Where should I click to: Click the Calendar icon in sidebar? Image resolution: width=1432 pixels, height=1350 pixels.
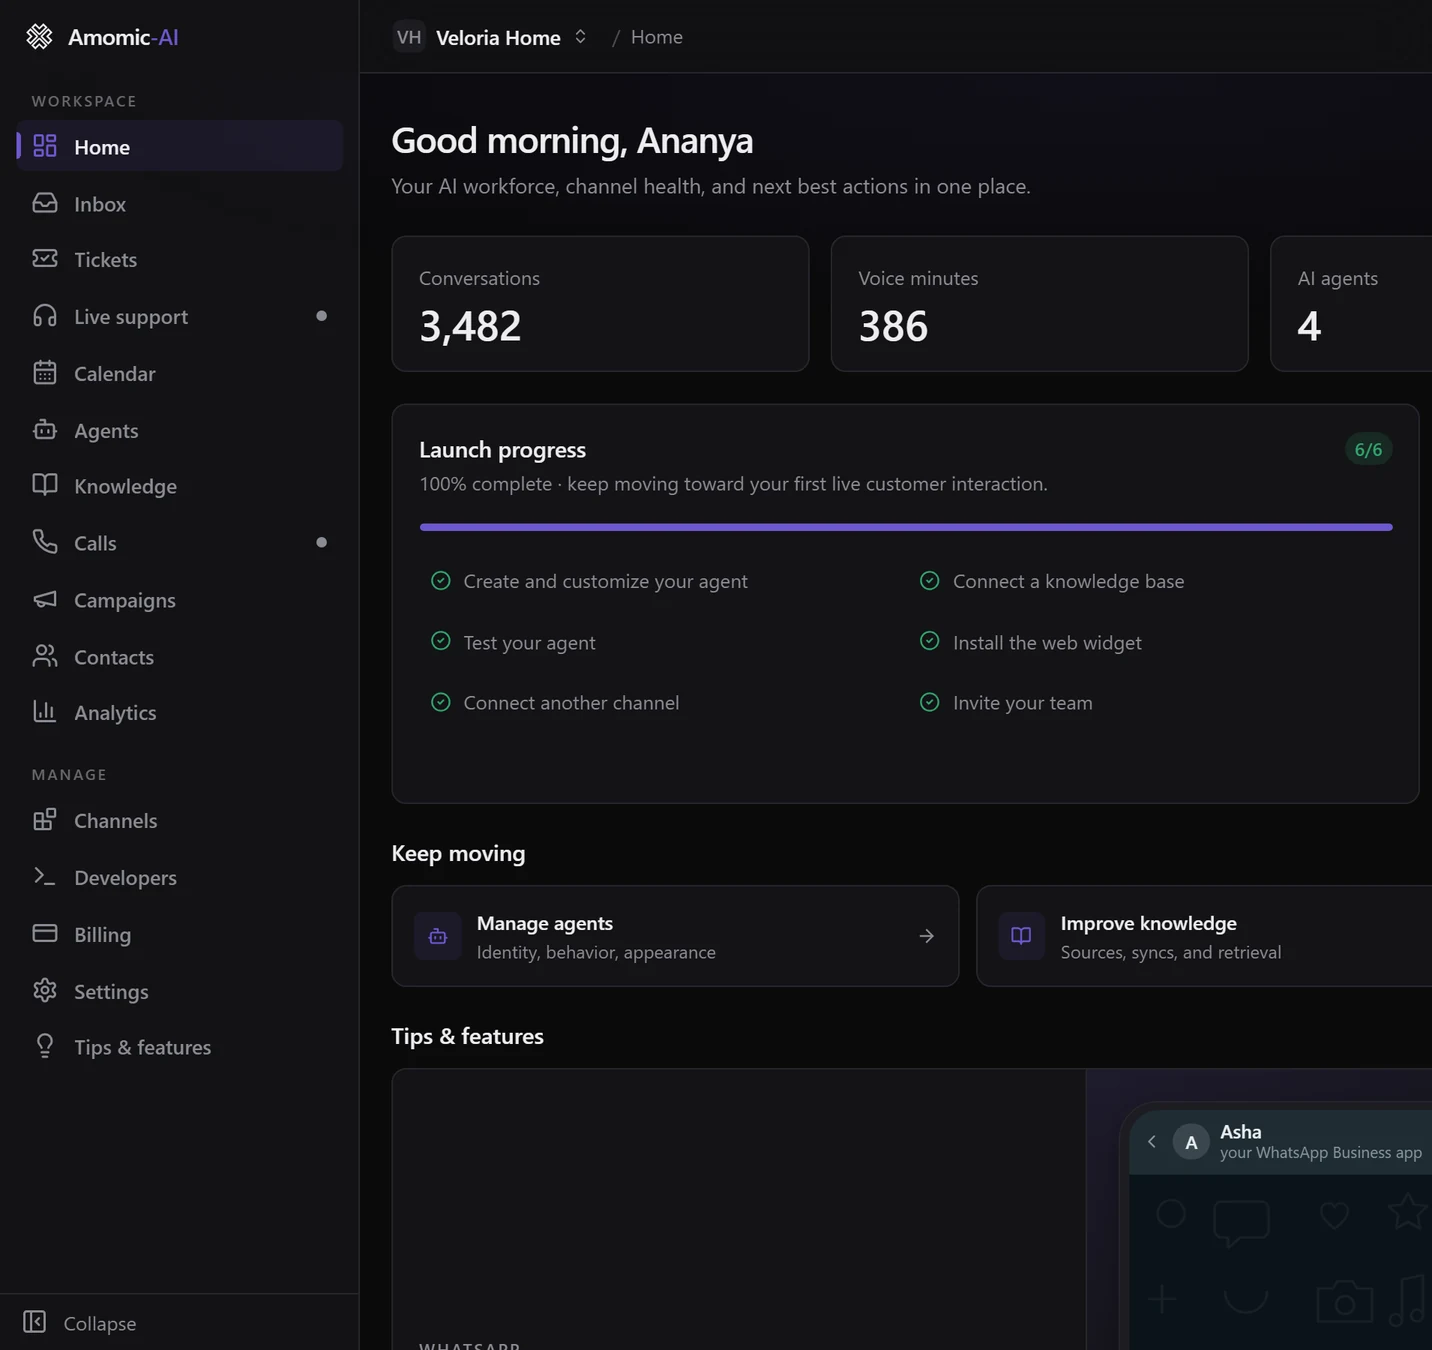coord(45,373)
